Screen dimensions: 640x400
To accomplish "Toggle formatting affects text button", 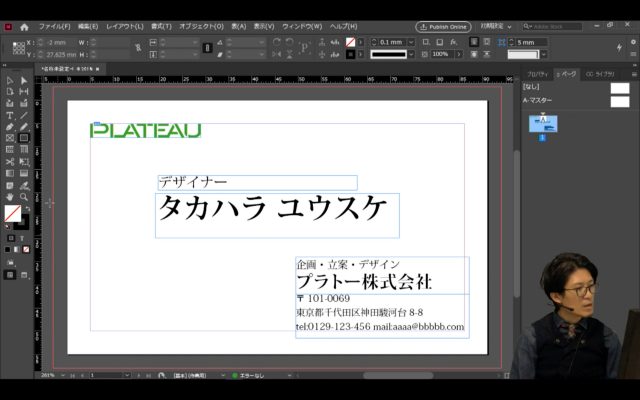I will click(22, 238).
